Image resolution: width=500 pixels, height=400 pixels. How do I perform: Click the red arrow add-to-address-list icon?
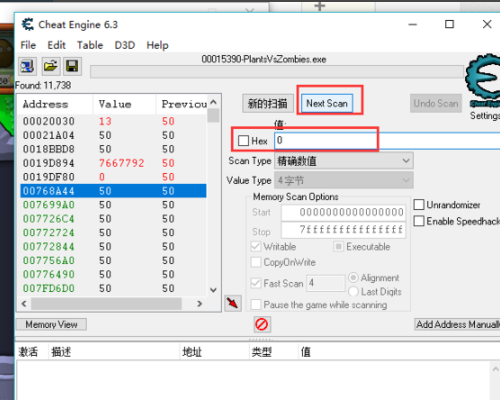click(233, 303)
